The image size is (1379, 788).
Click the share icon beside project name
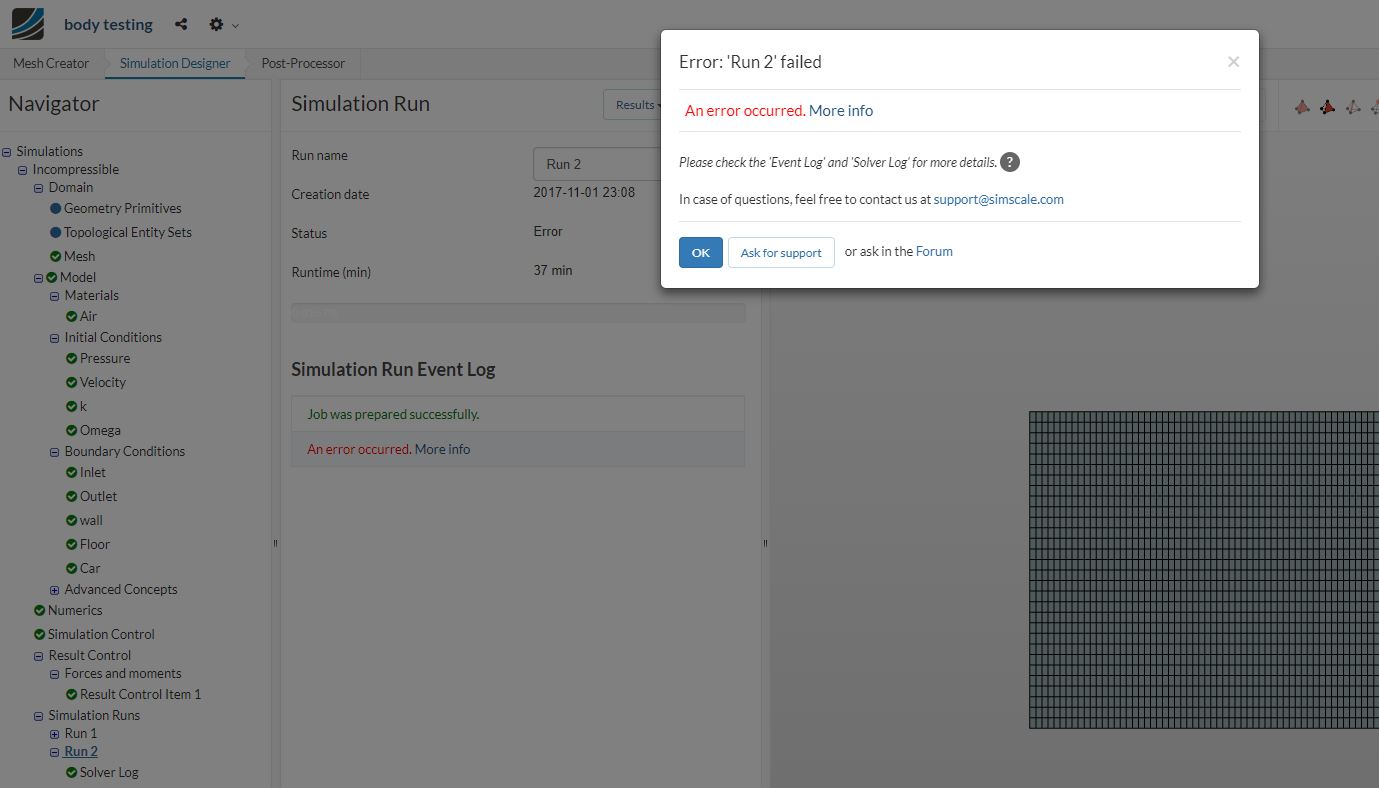pyautogui.click(x=183, y=23)
